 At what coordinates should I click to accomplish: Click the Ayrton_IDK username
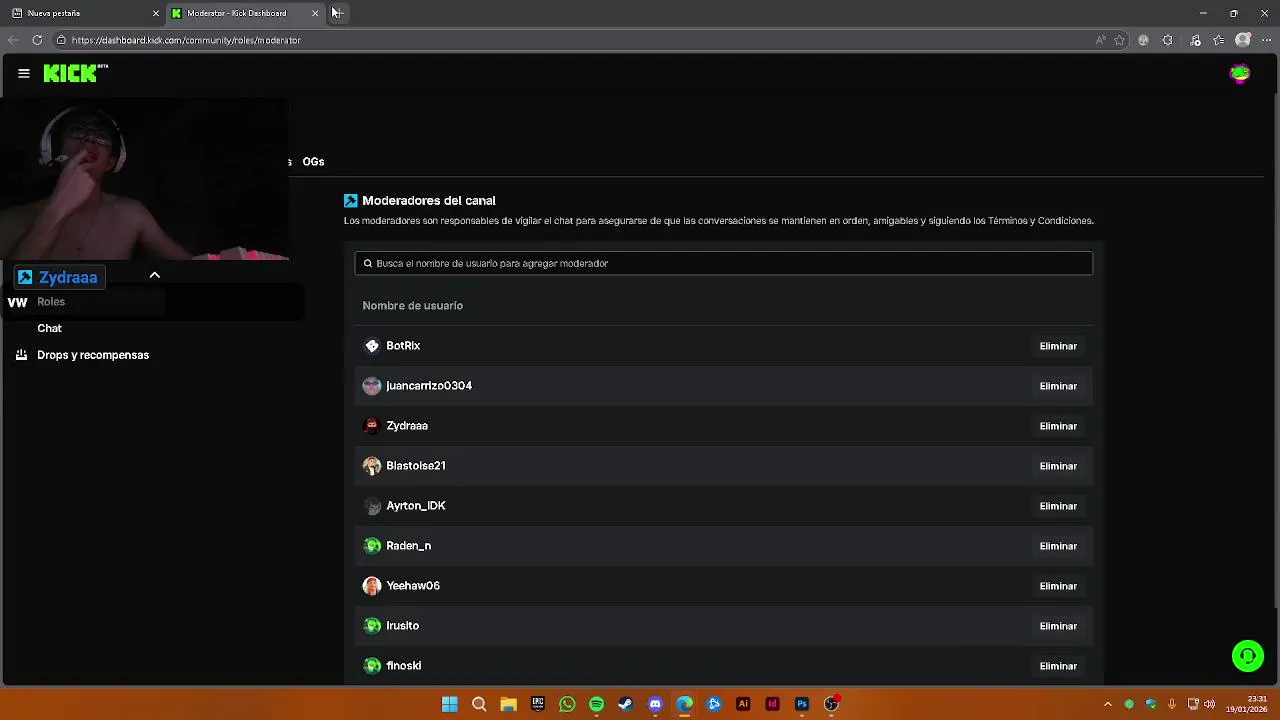click(x=416, y=506)
